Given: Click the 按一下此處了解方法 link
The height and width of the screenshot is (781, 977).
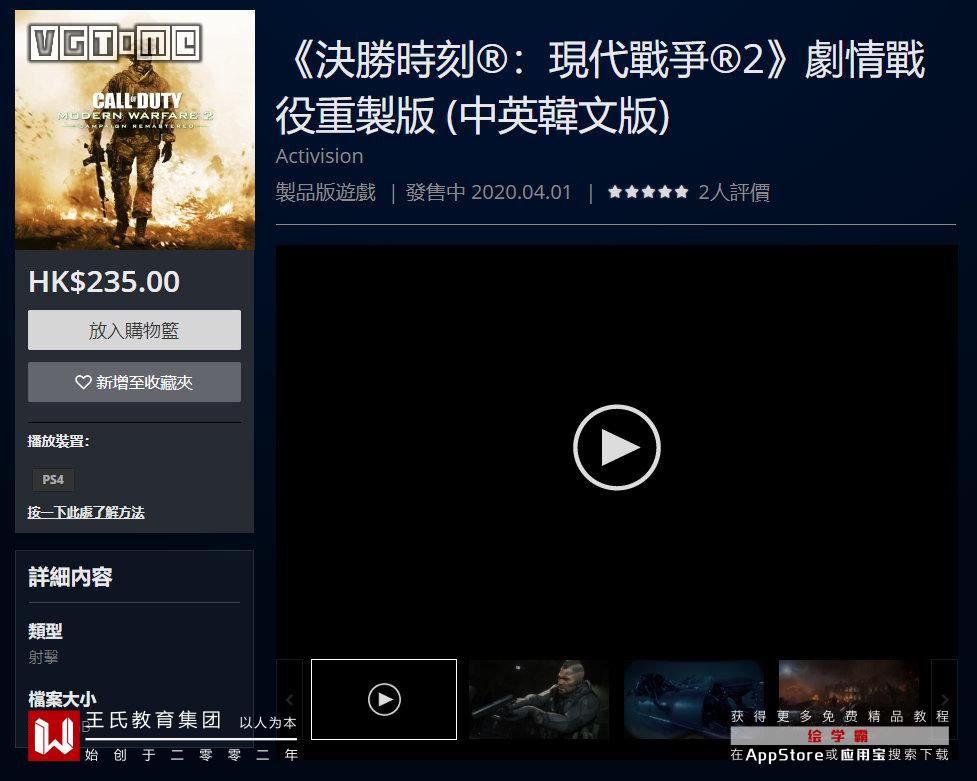Looking at the screenshot, I should pos(86,512).
